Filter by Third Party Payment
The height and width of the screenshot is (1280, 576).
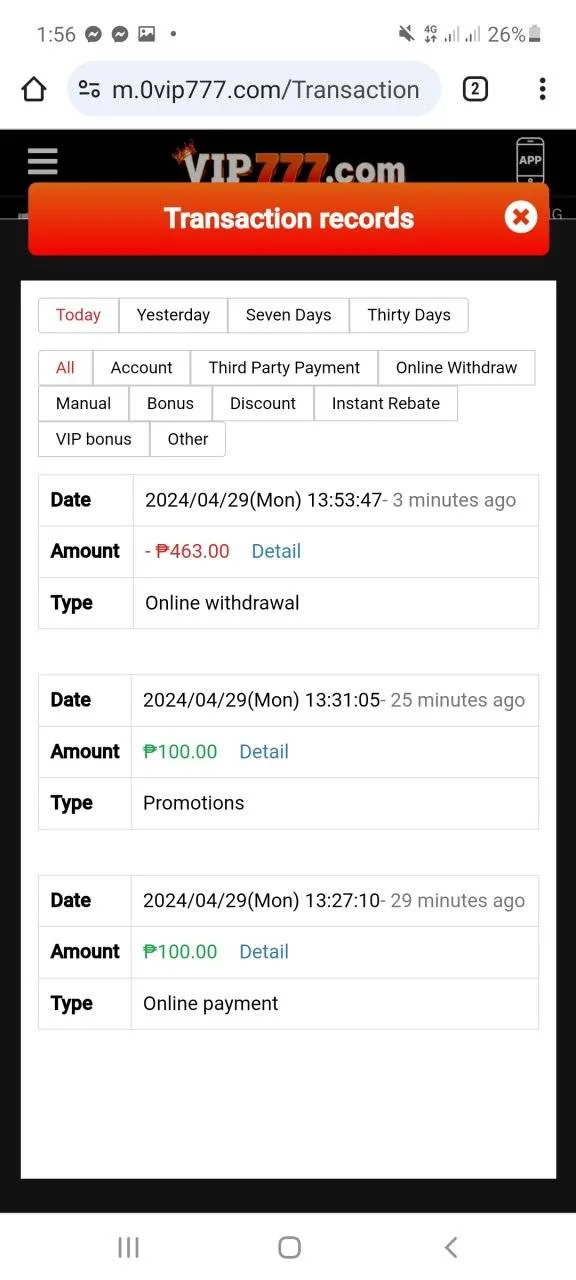pyautogui.click(x=284, y=368)
